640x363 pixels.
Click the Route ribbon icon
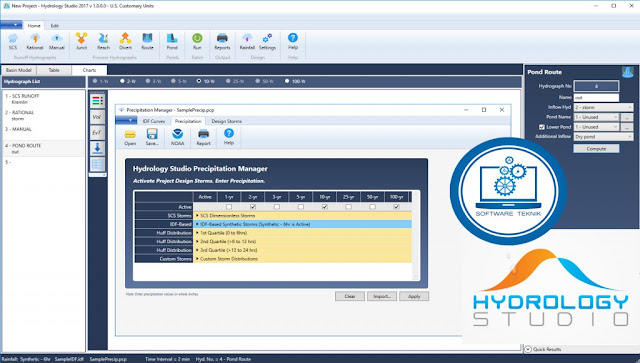pyautogui.click(x=147, y=42)
